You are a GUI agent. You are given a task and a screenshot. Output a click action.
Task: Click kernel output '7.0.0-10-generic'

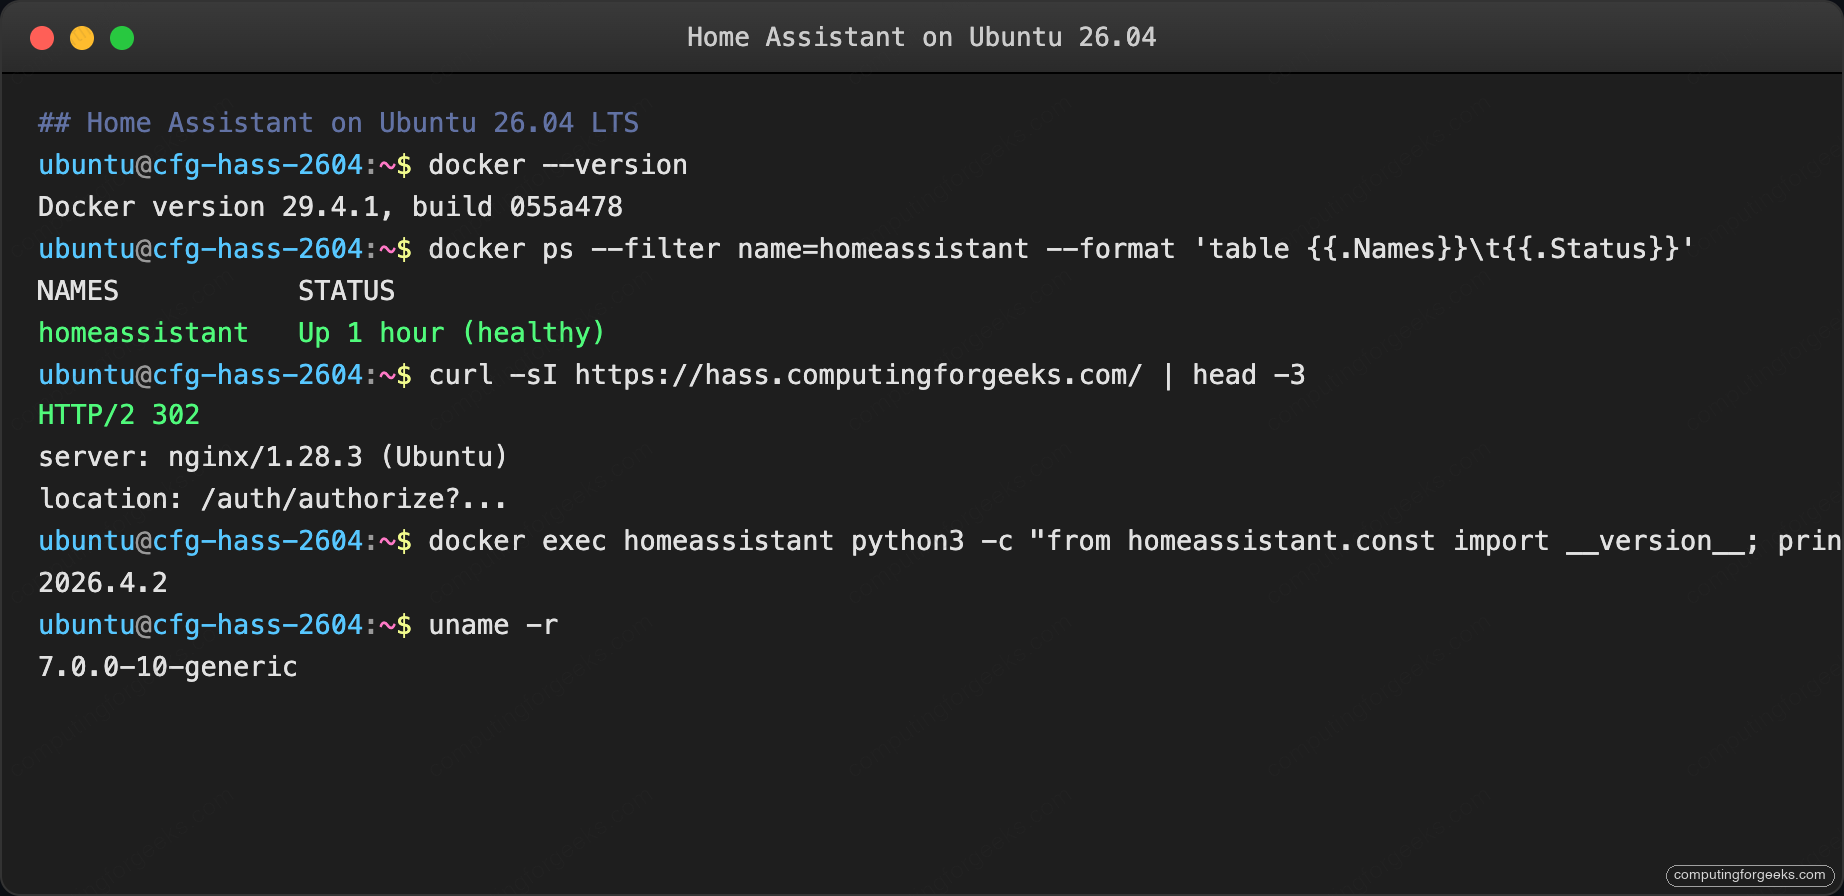pos(168,667)
